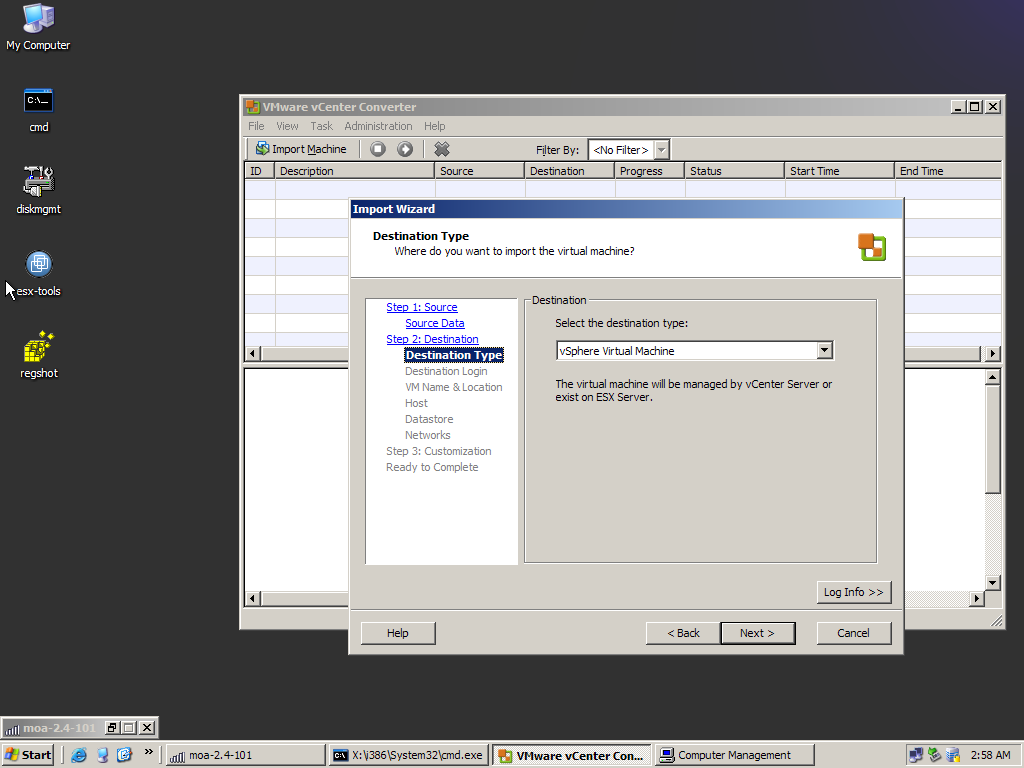Viewport: 1024px width, 768px height.
Task: Open the Windows Start menu
Action: [x=27, y=755]
